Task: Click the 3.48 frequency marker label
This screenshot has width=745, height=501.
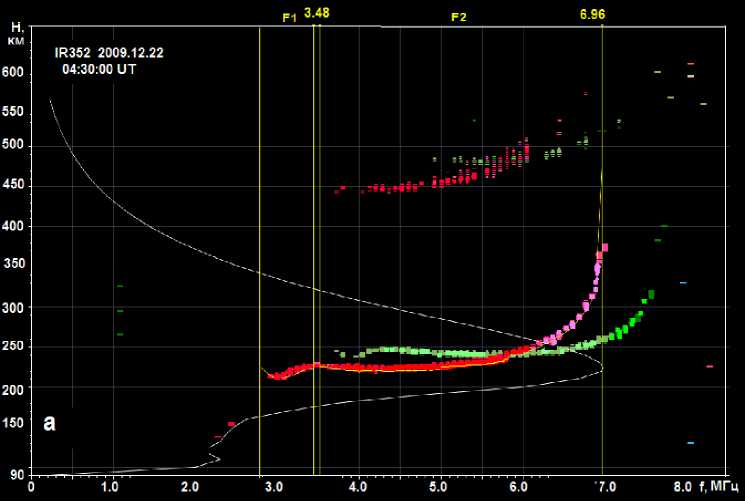Action: tap(316, 13)
